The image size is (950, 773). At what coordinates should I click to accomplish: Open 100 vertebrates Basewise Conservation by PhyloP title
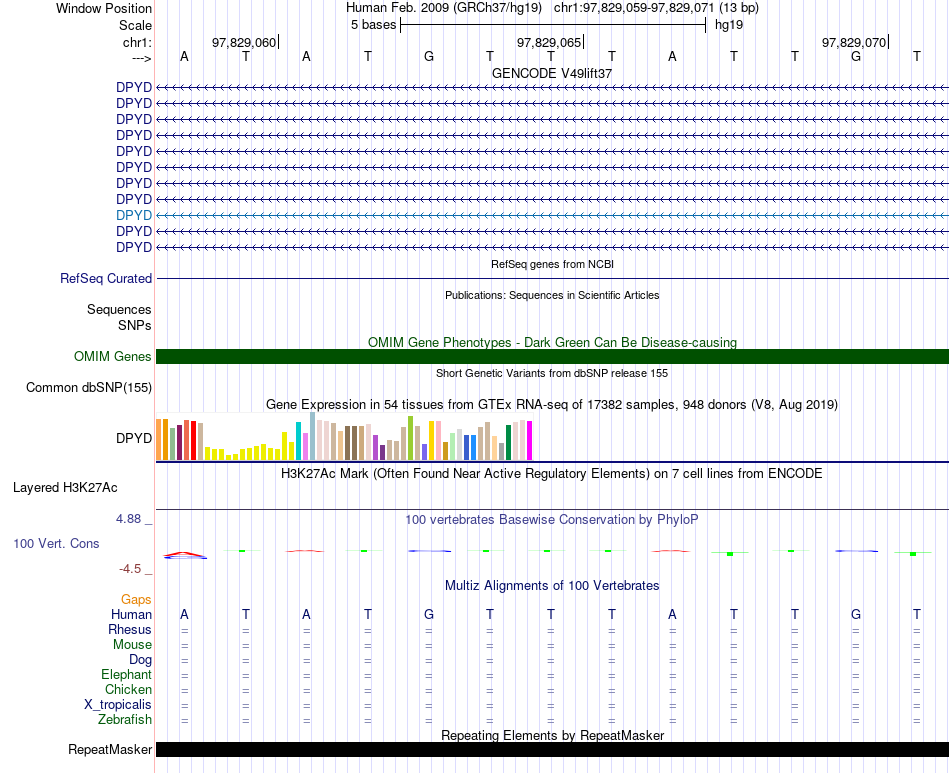point(552,520)
